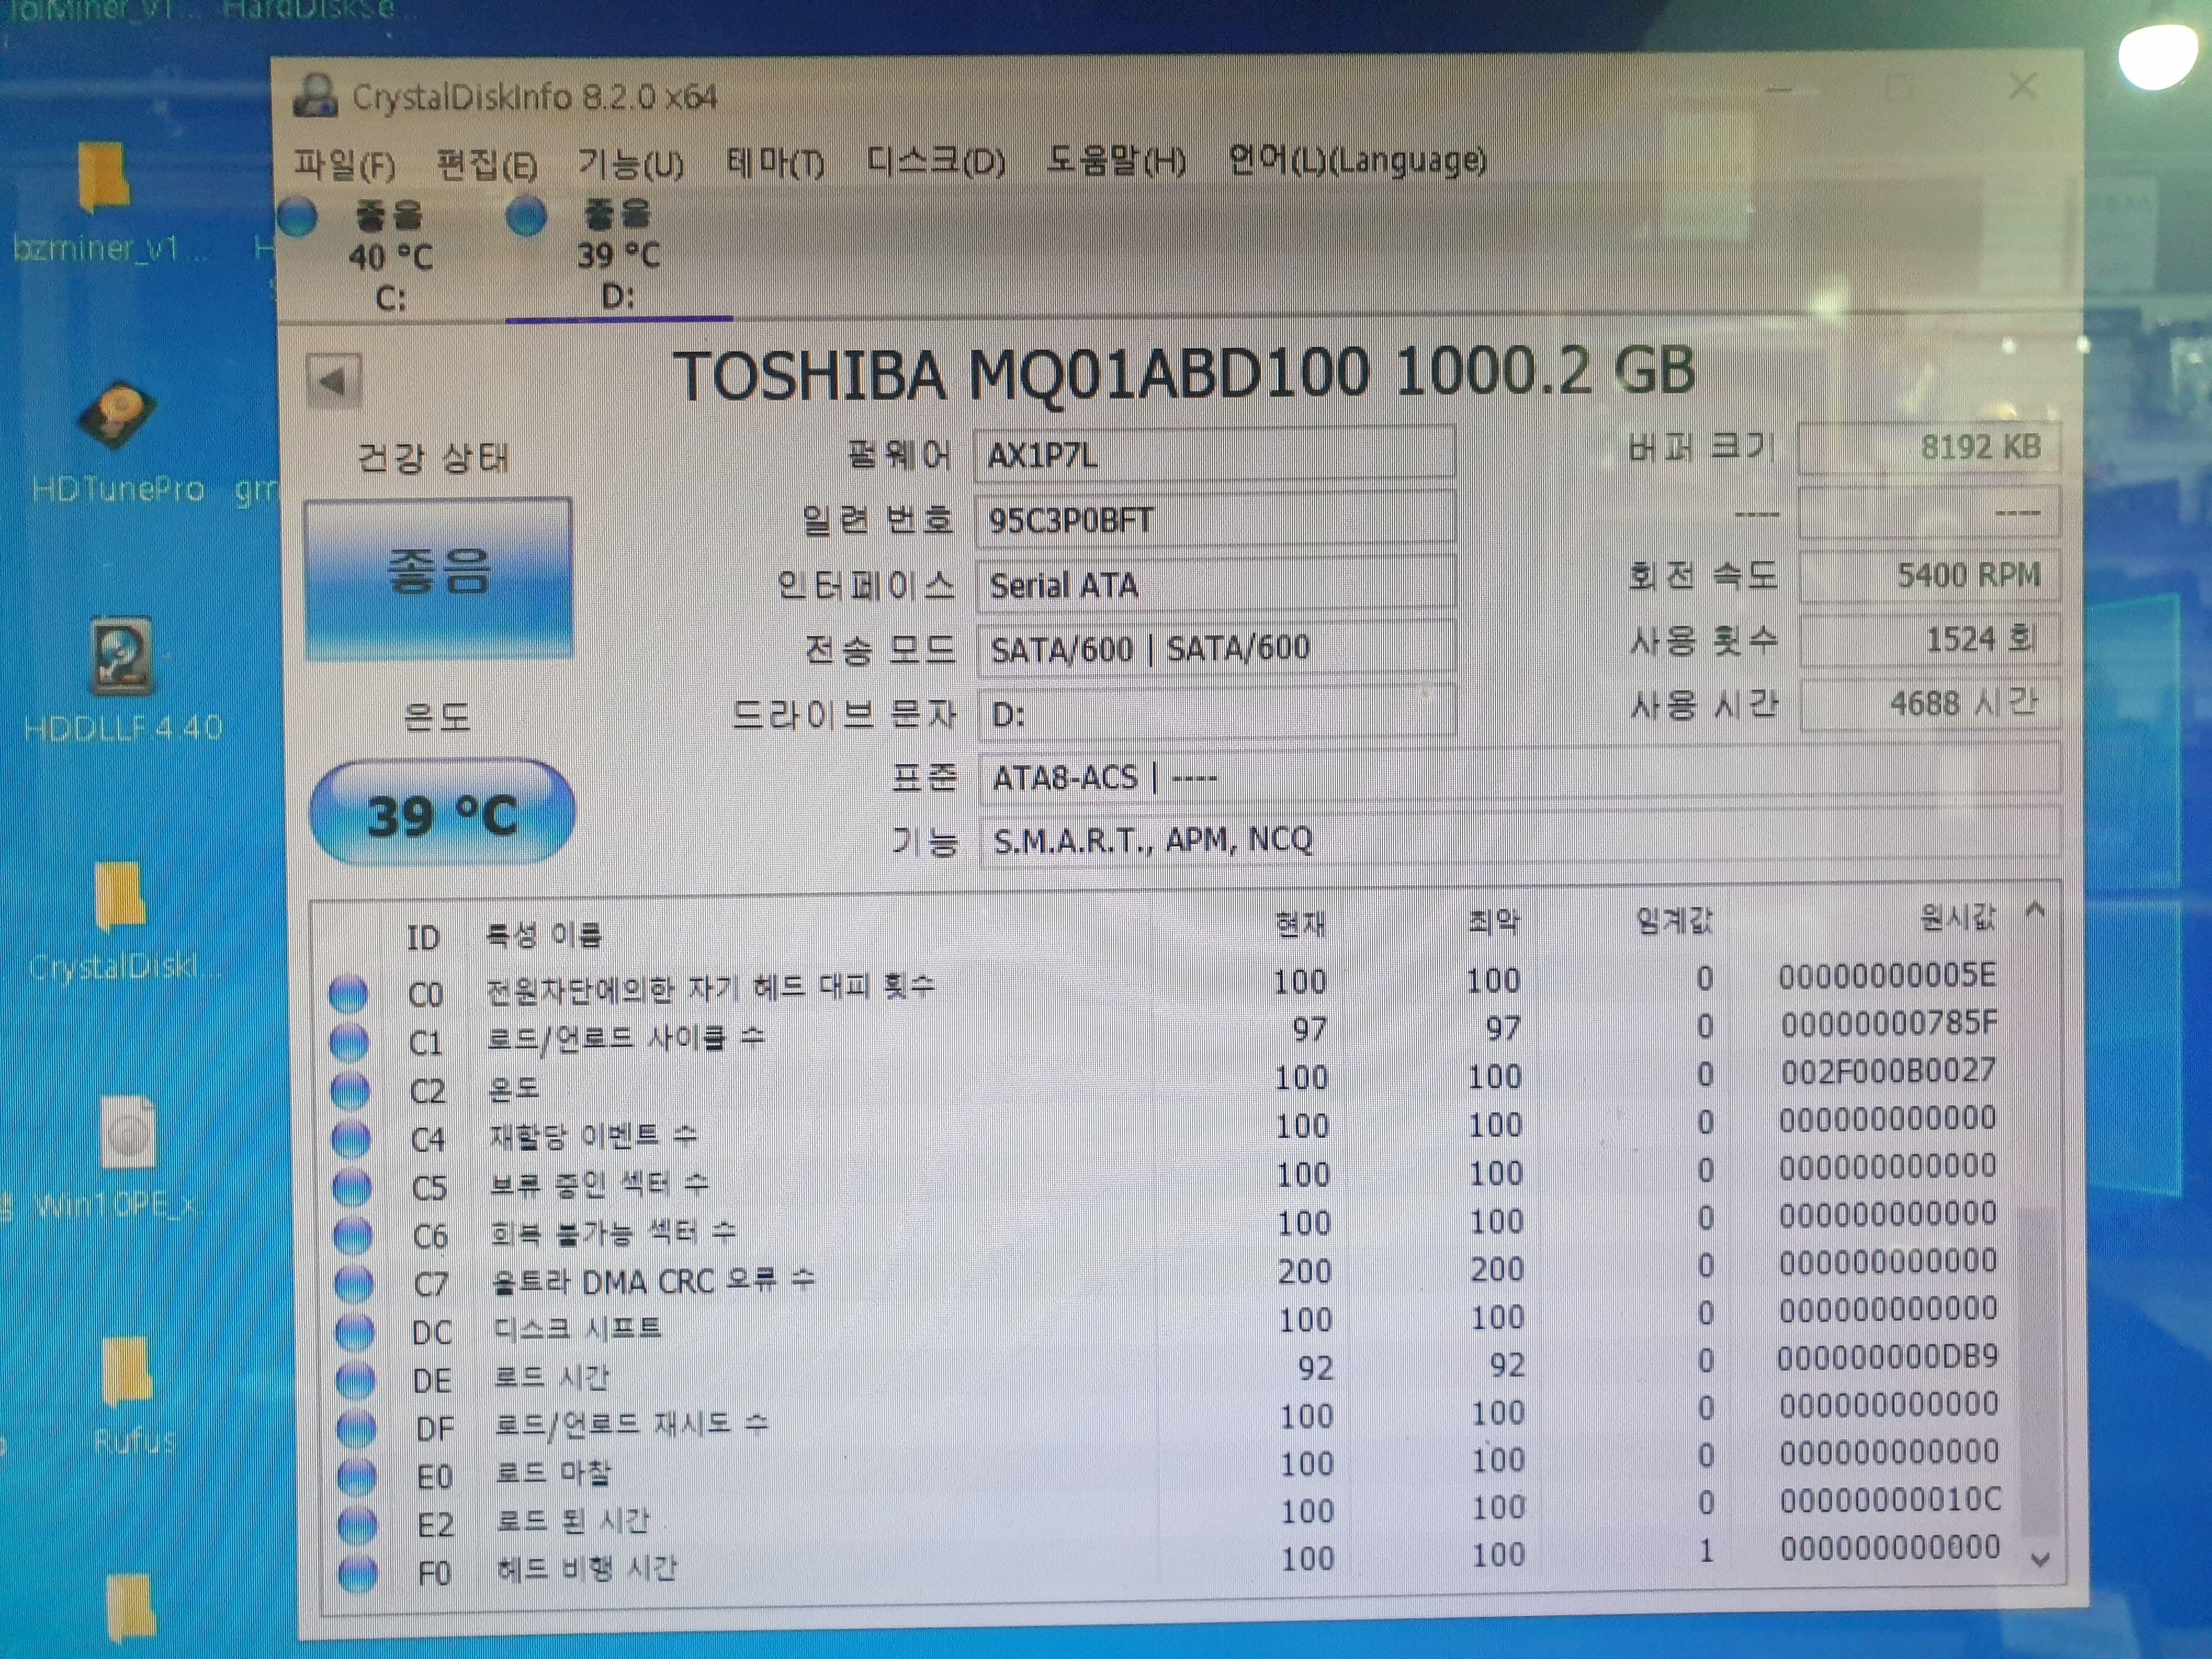
Task: Select the D: drive tab at 39 °C
Action: pyautogui.click(x=618, y=255)
